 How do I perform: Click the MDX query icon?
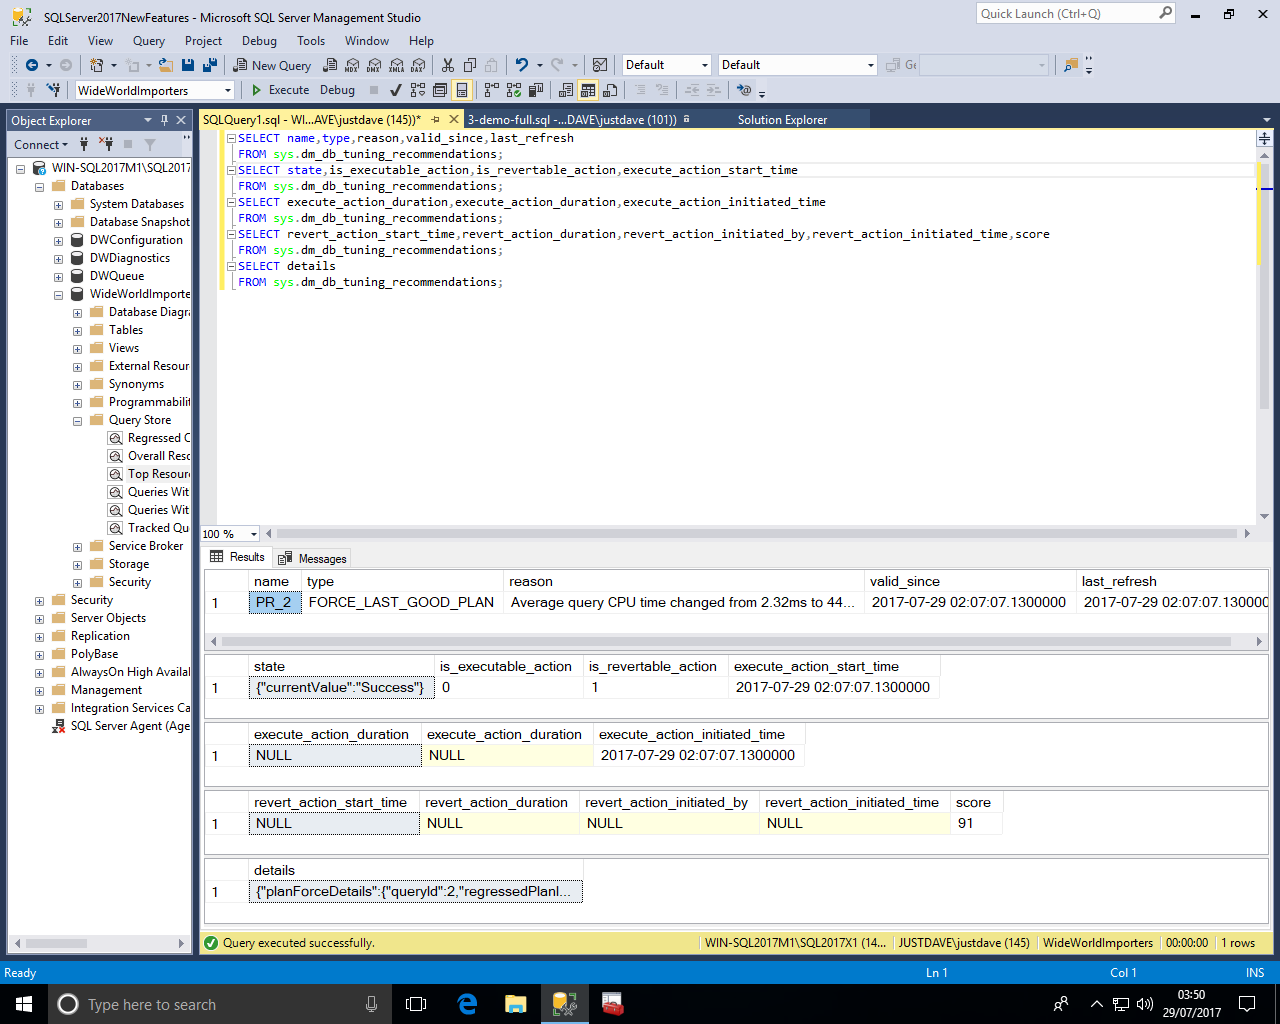[352, 65]
